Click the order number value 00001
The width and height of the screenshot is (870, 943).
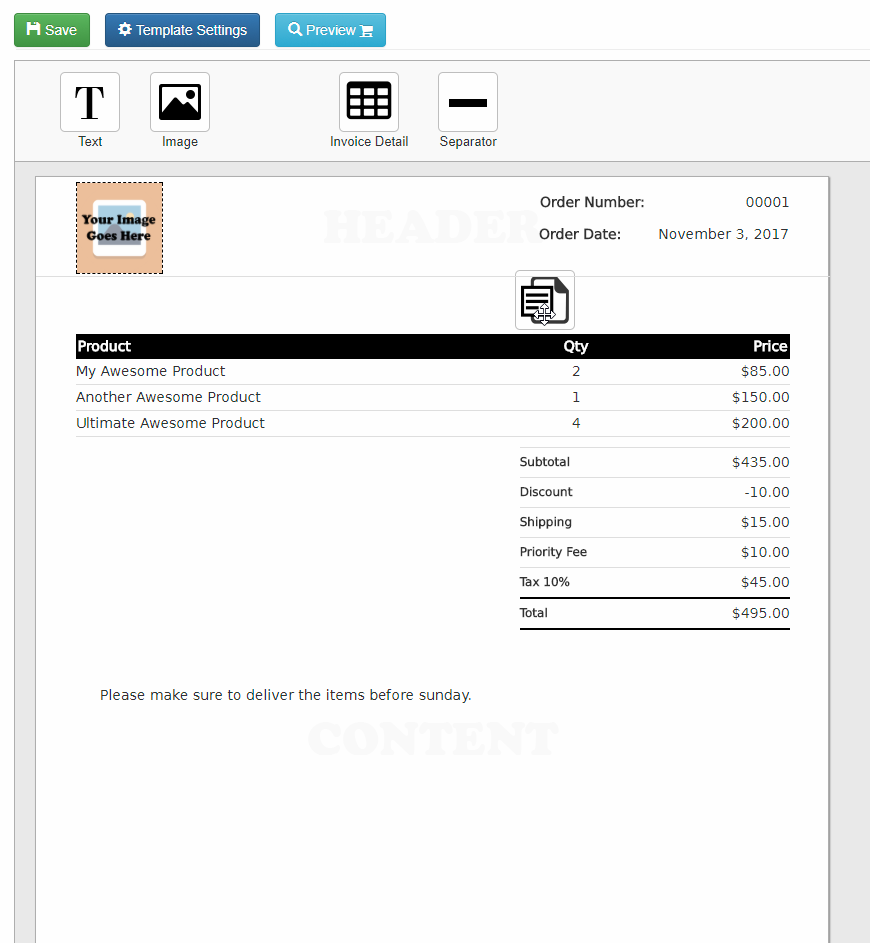coord(767,202)
